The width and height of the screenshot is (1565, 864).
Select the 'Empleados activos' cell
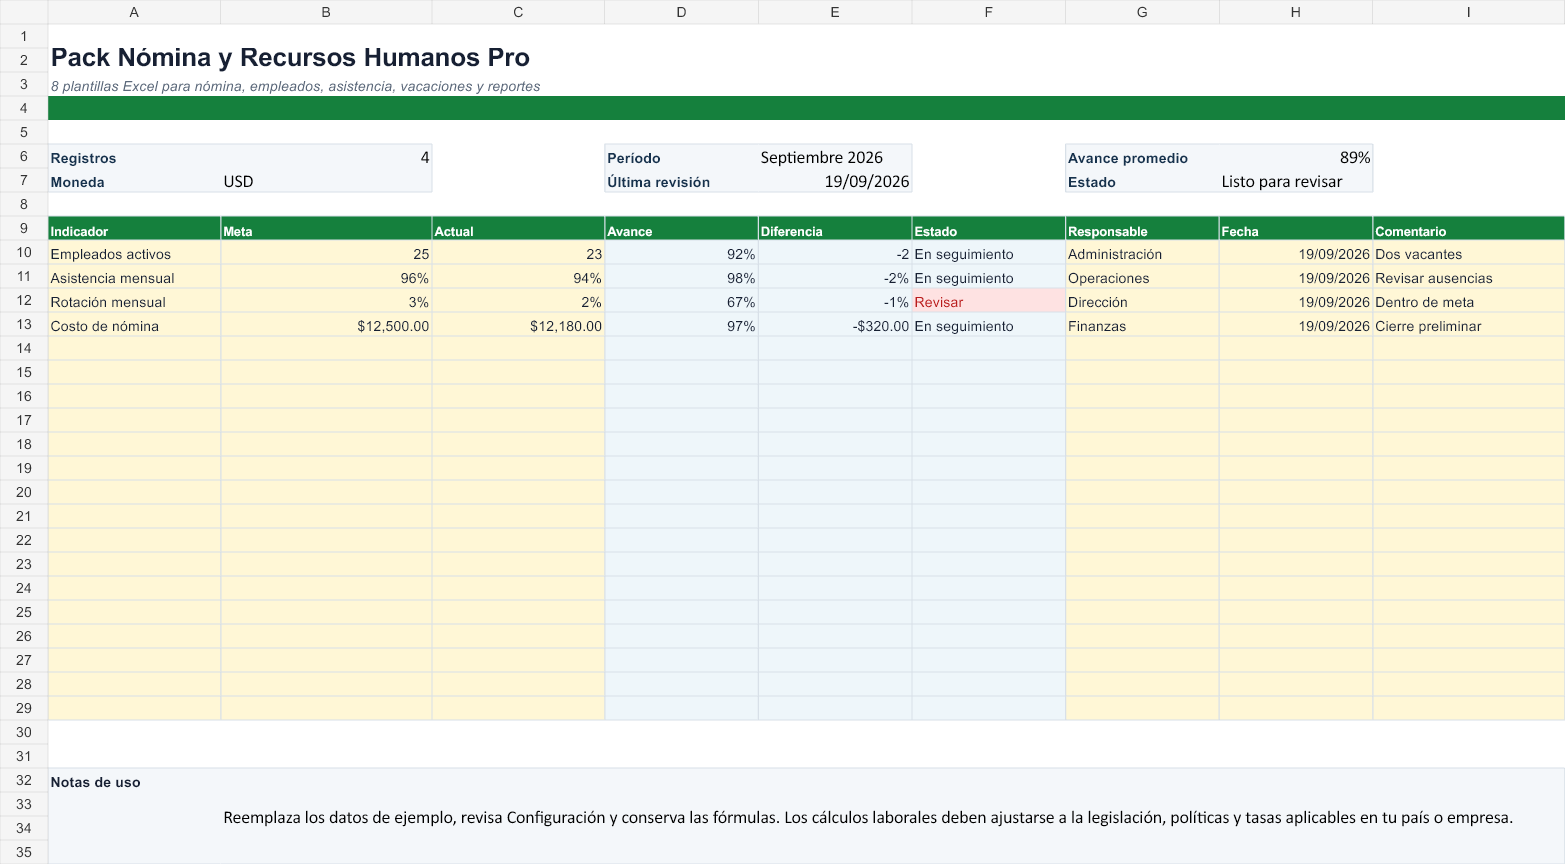click(x=134, y=253)
